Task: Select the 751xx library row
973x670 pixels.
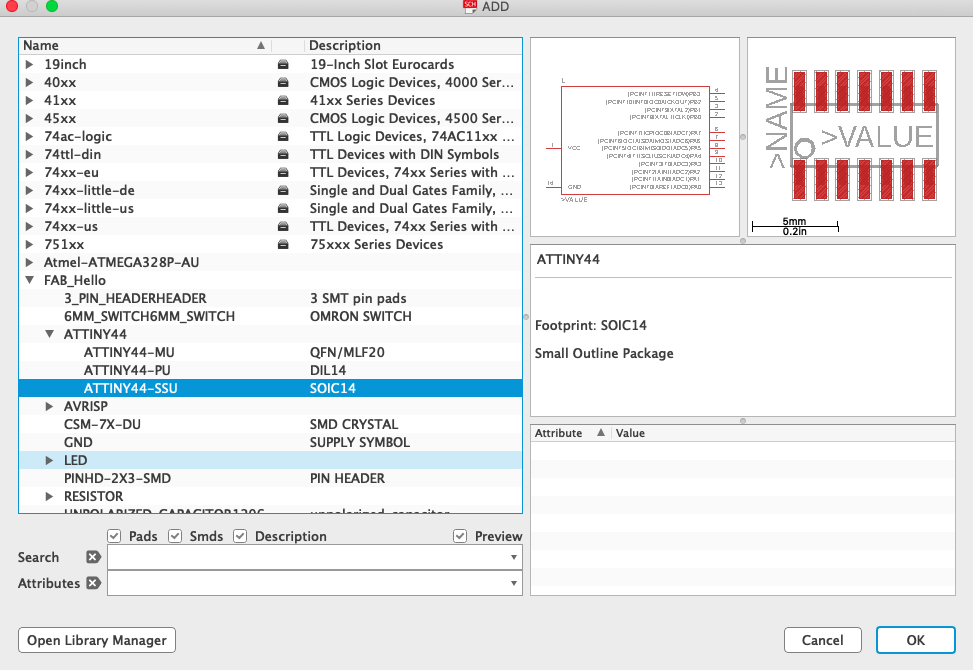Action: (271, 244)
